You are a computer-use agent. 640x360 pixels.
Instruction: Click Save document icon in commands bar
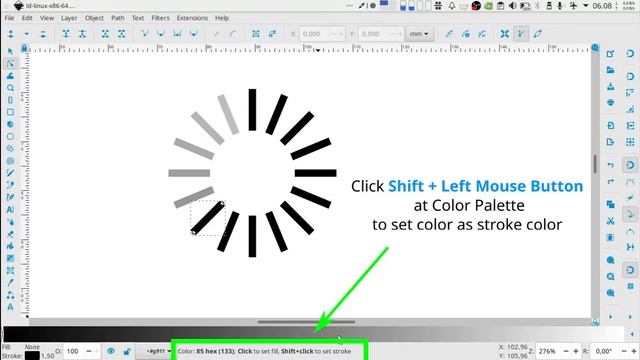click(x=611, y=87)
